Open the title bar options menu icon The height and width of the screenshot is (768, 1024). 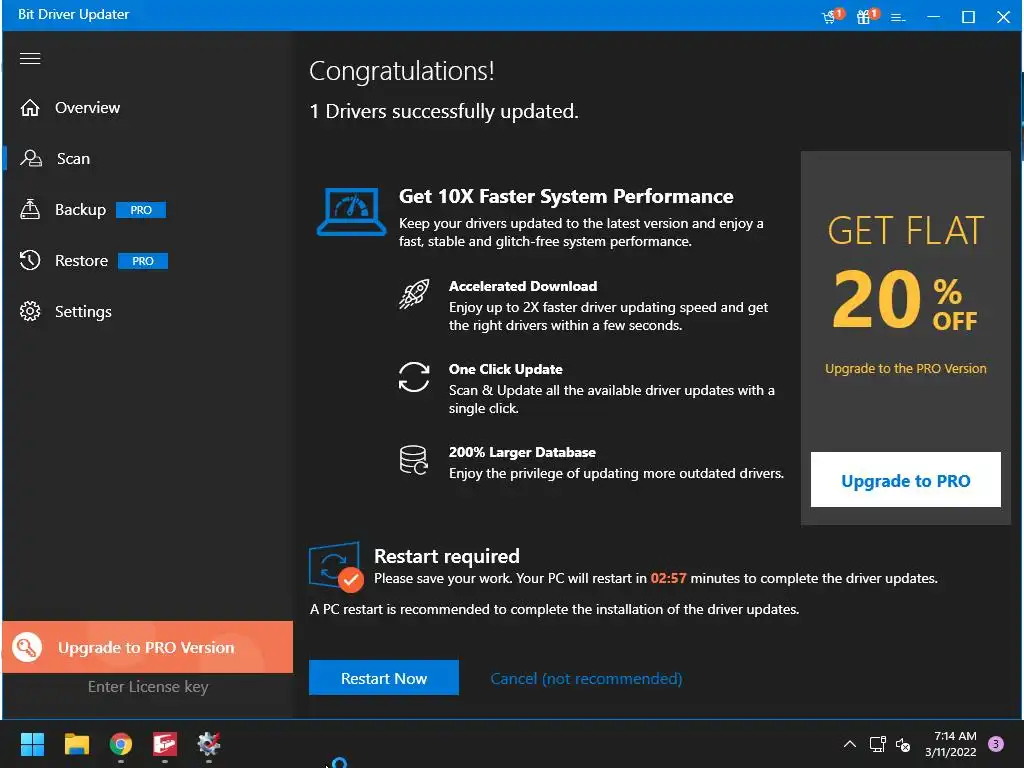coord(899,18)
